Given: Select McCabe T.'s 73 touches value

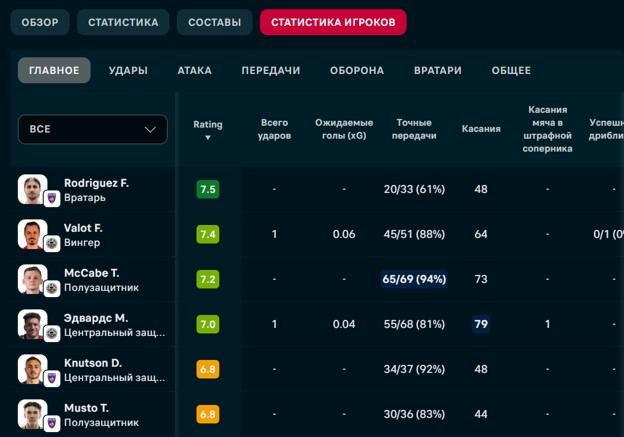Looking at the screenshot, I should pyautogui.click(x=481, y=279).
